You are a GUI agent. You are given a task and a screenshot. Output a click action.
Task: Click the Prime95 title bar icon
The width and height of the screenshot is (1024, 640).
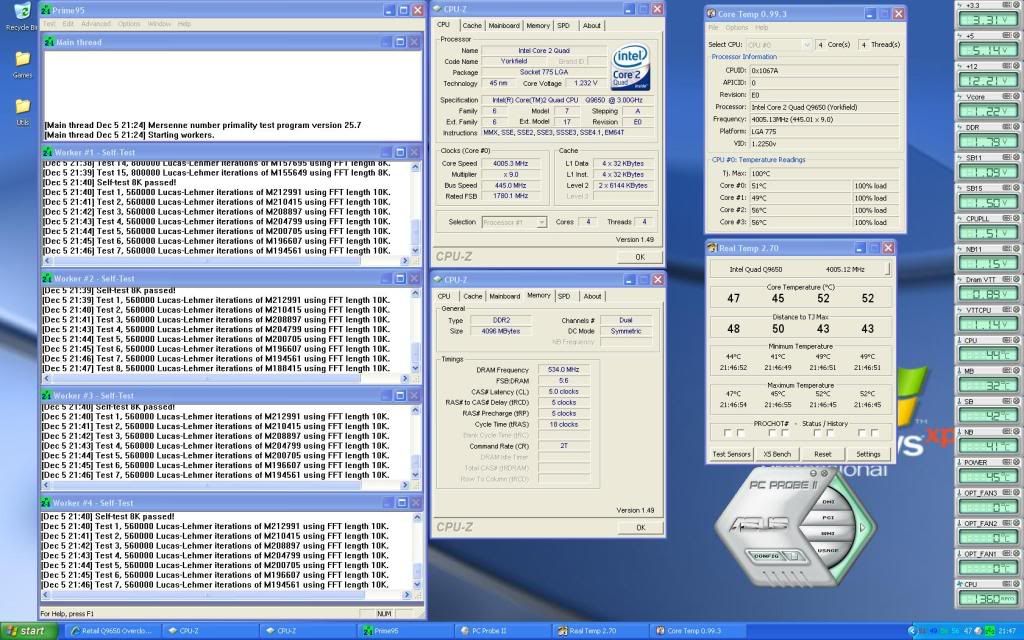coord(46,10)
